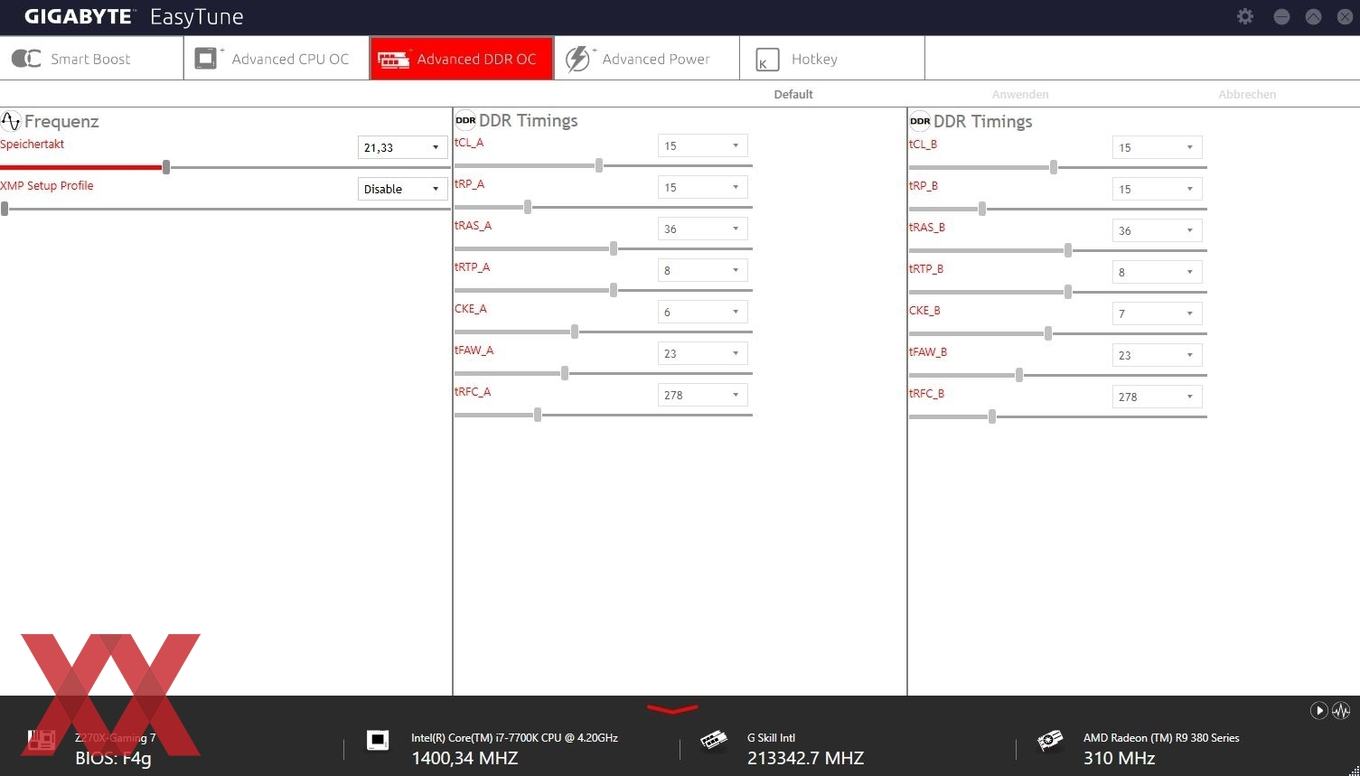Open the tFAW_B value dropdown
Image resolution: width=1360 pixels, height=776 pixels.
click(x=1157, y=355)
